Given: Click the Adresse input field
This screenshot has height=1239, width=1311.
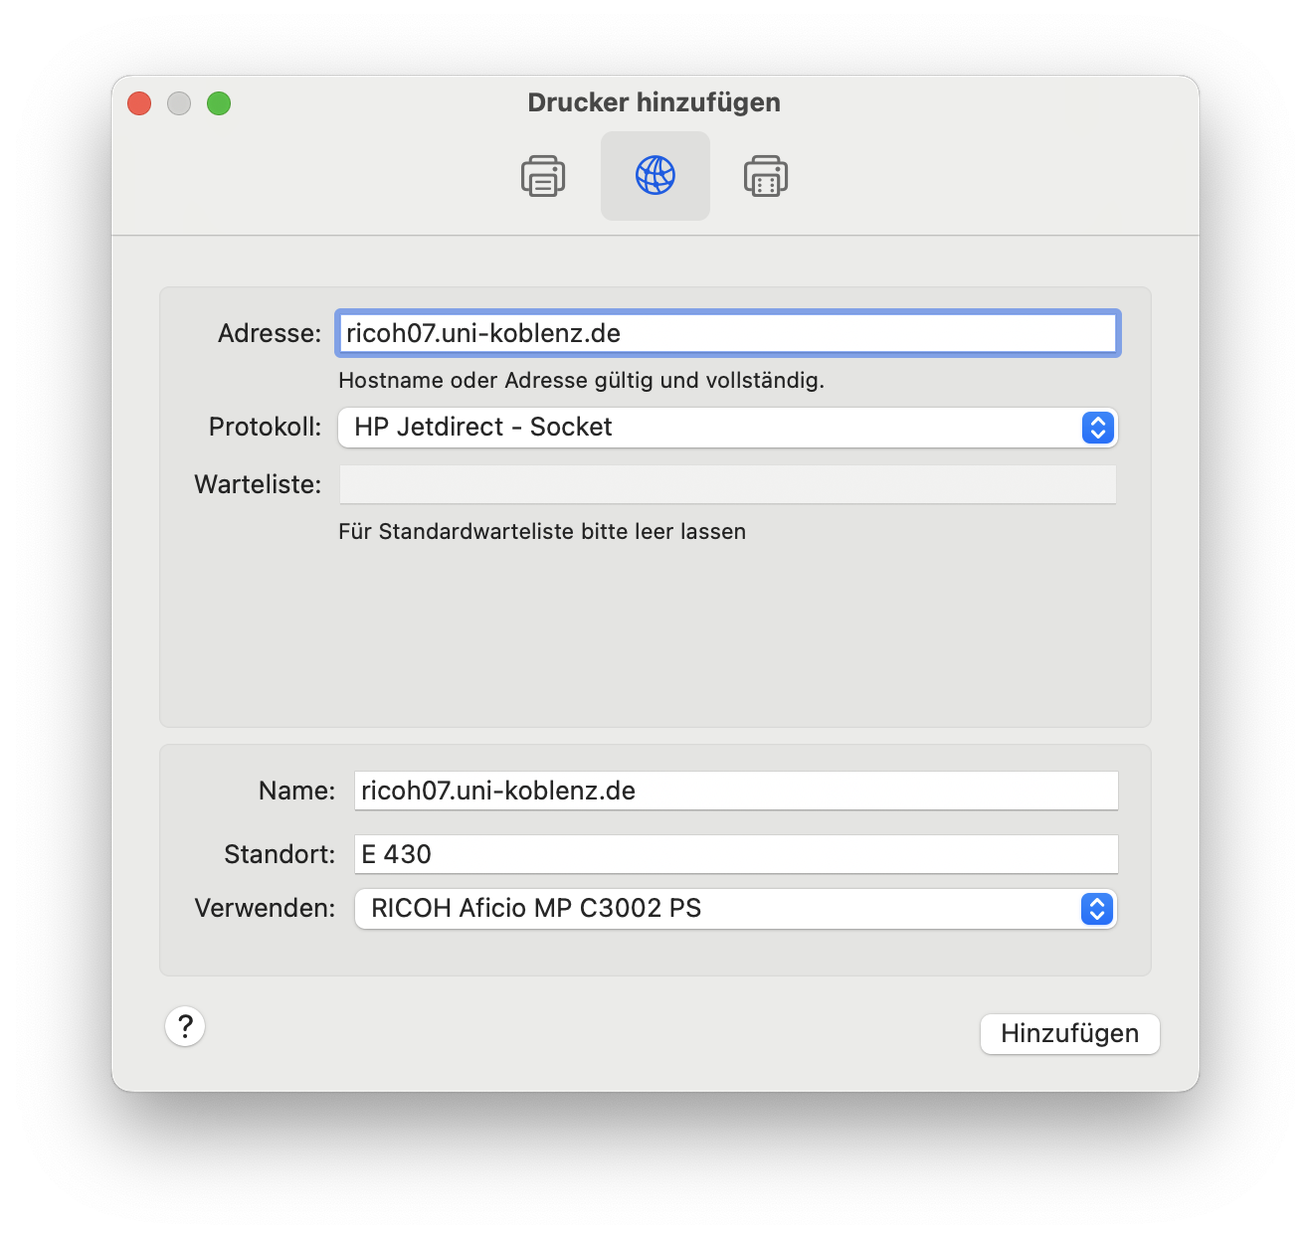Looking at the screenshot, I should [727, 333].
